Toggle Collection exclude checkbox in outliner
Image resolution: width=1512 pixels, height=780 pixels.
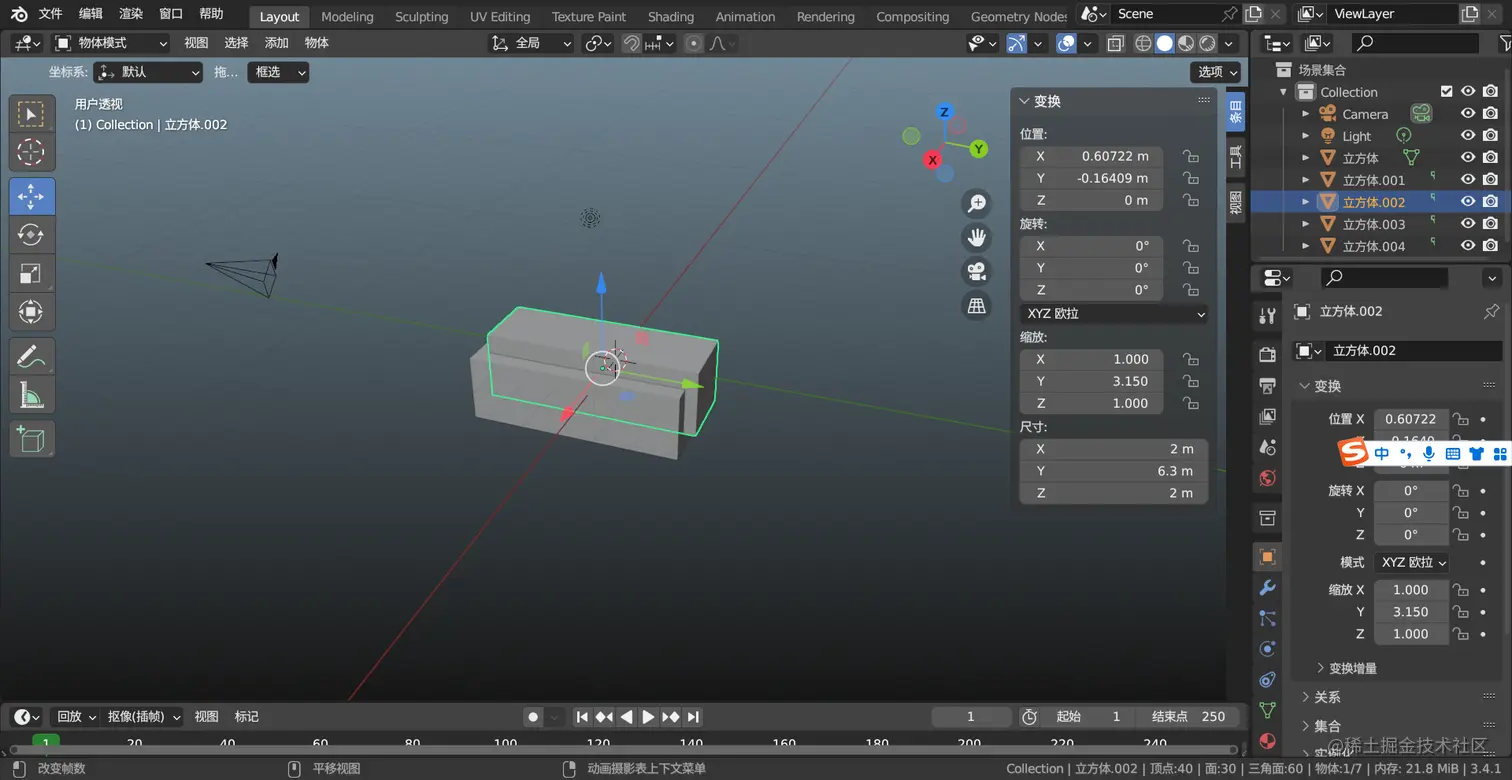click(x=1446, y=91)
